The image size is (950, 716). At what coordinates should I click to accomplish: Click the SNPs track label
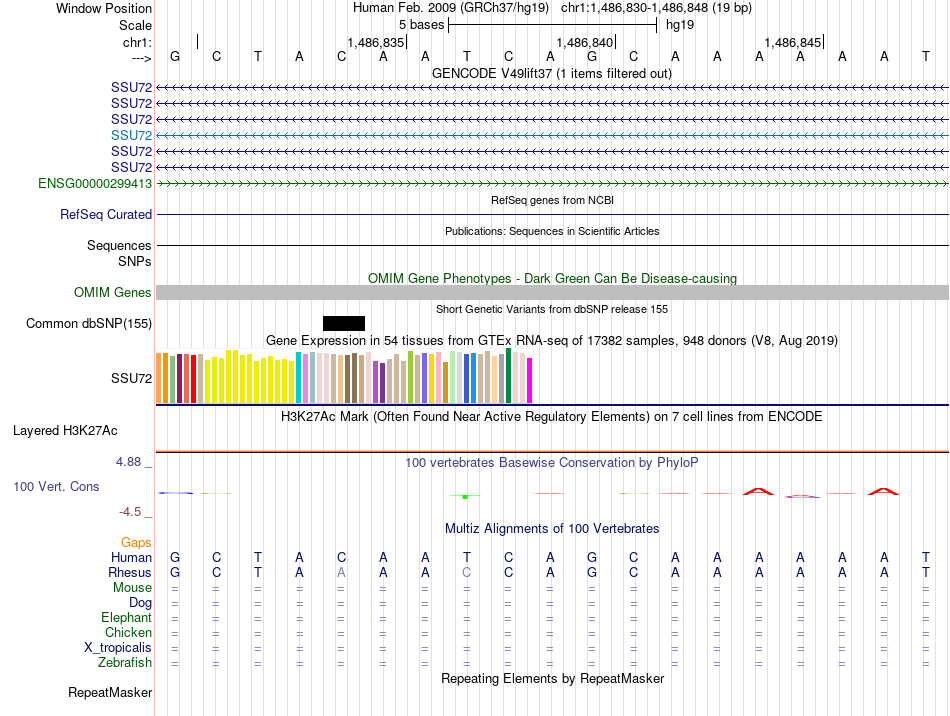point(135,261)
